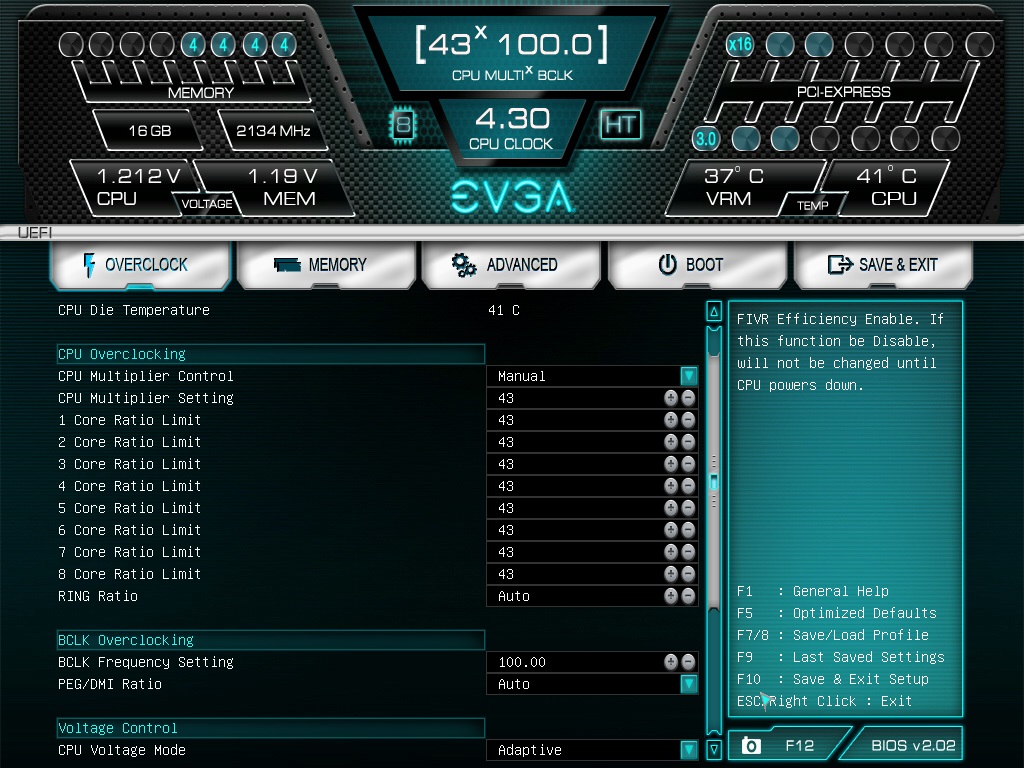
Task: Select the BCLK Overclocking section header
Action: pyautogui.click(x=270, y=640)
